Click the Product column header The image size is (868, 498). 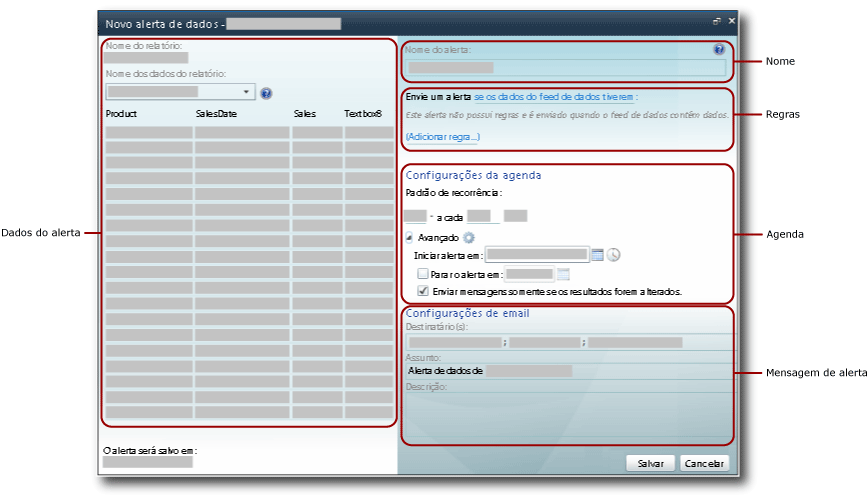point(121,115)
